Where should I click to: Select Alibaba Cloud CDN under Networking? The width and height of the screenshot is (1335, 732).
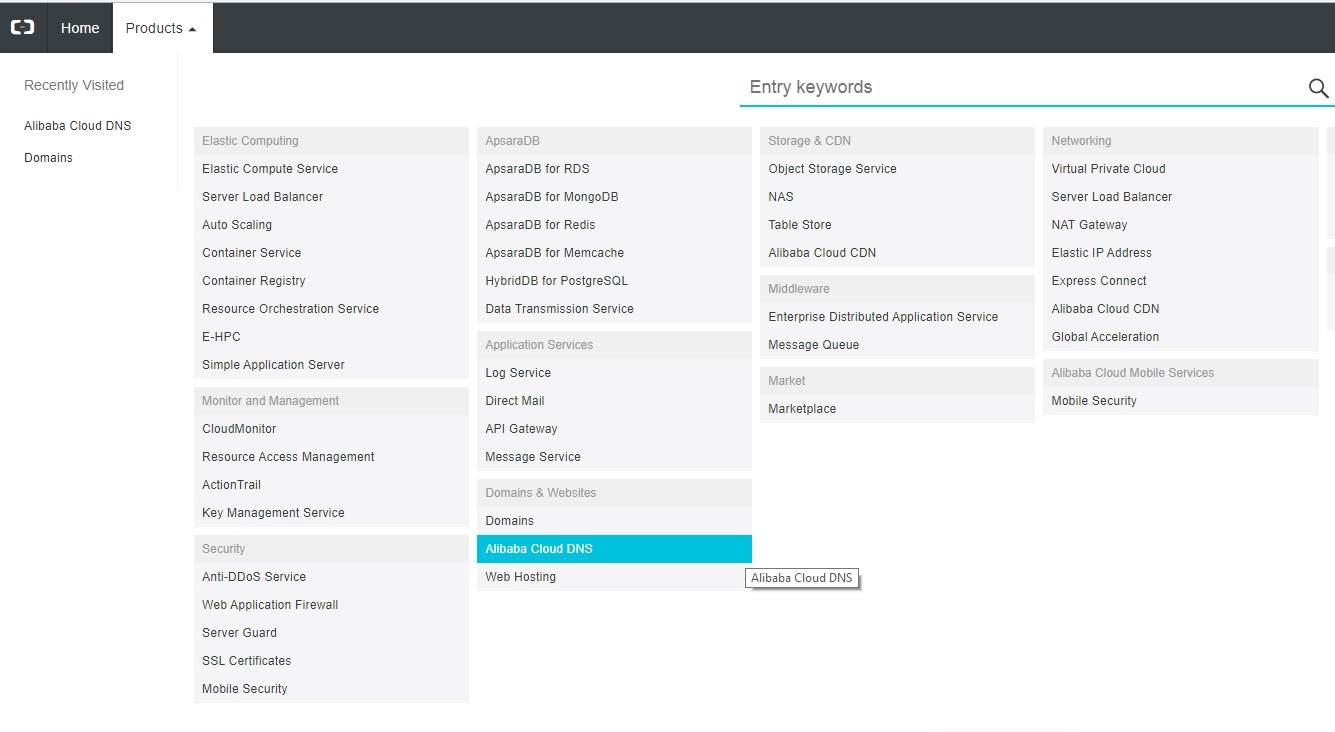pos(1181,309)
